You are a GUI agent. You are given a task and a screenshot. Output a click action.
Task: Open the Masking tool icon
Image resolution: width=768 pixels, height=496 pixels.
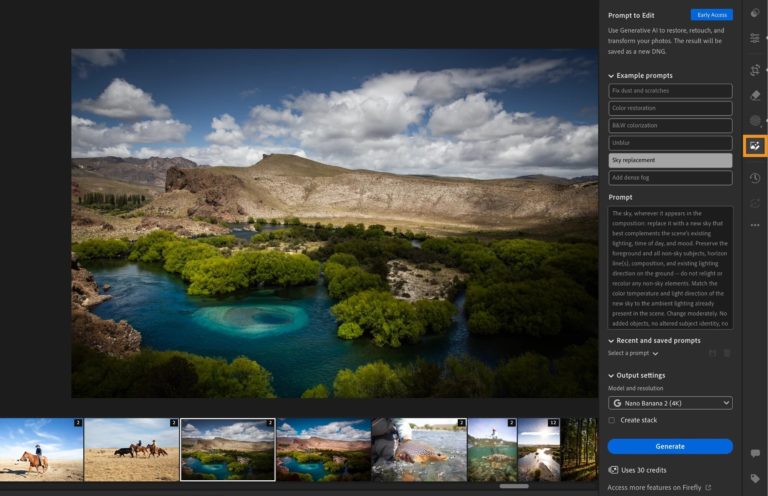[x=755, y=120]
